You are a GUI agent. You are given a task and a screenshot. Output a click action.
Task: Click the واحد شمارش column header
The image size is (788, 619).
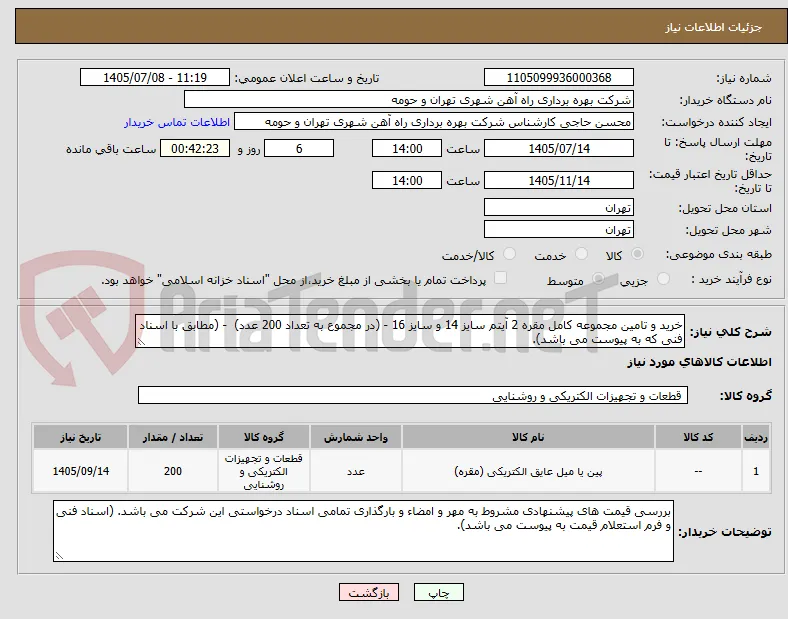point(356,437)
